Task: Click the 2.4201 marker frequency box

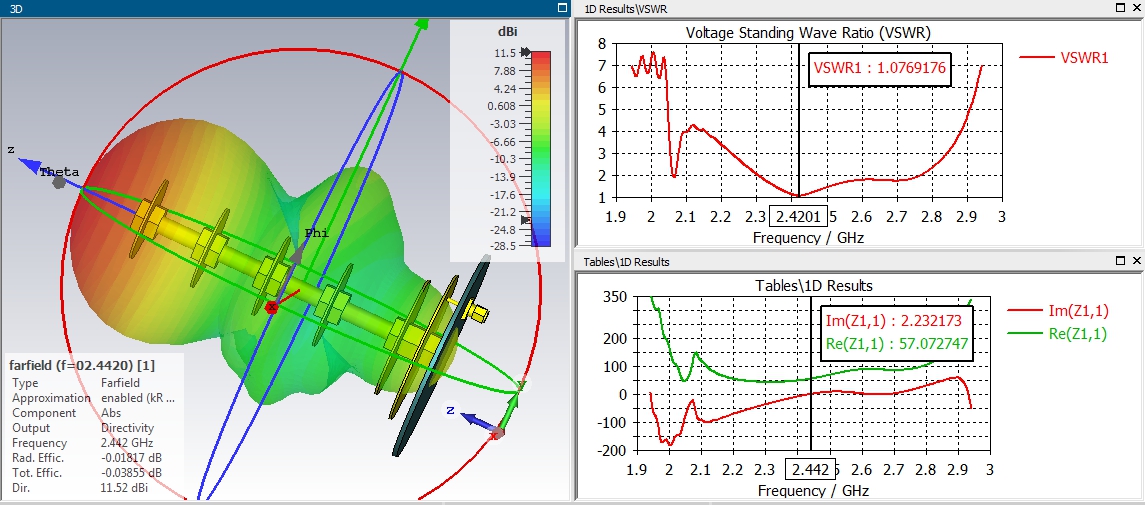Action: click(x=798, y=217)
